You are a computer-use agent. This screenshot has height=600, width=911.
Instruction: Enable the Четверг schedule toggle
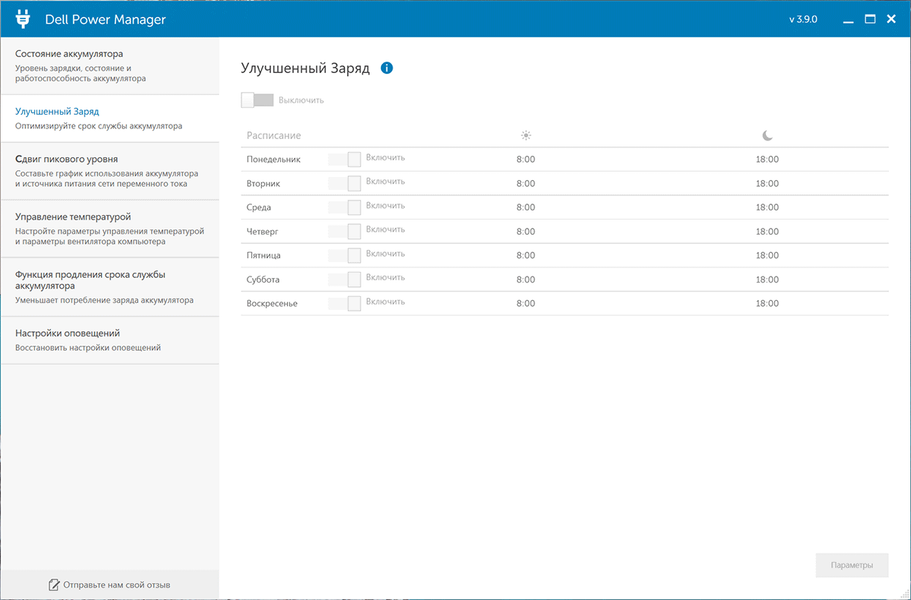tap(345, 231)
